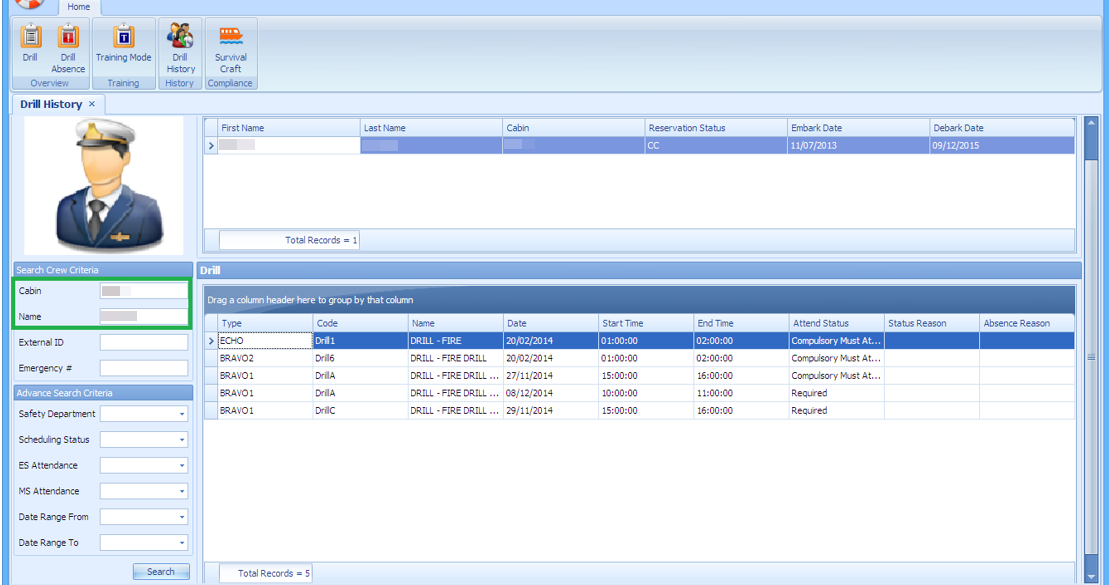Screen dimensions: 1109x585
Task: Expand the Scheduling Status dropdown
Action: click(183, 439)
